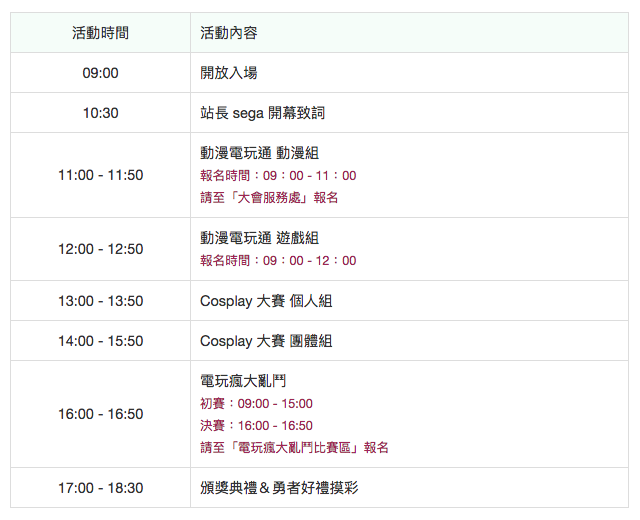Select the 09:00 time cell

[100, 73]
